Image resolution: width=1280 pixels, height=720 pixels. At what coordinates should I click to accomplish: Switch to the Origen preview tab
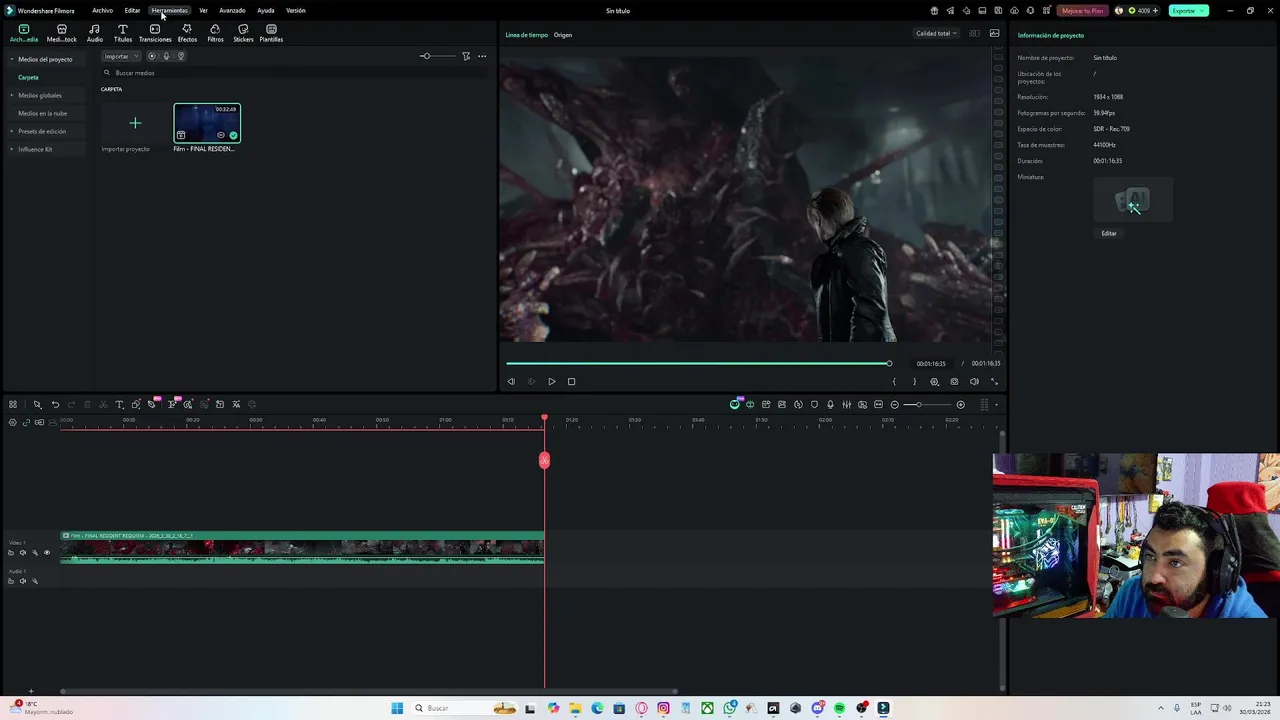(x=563, y=35)
